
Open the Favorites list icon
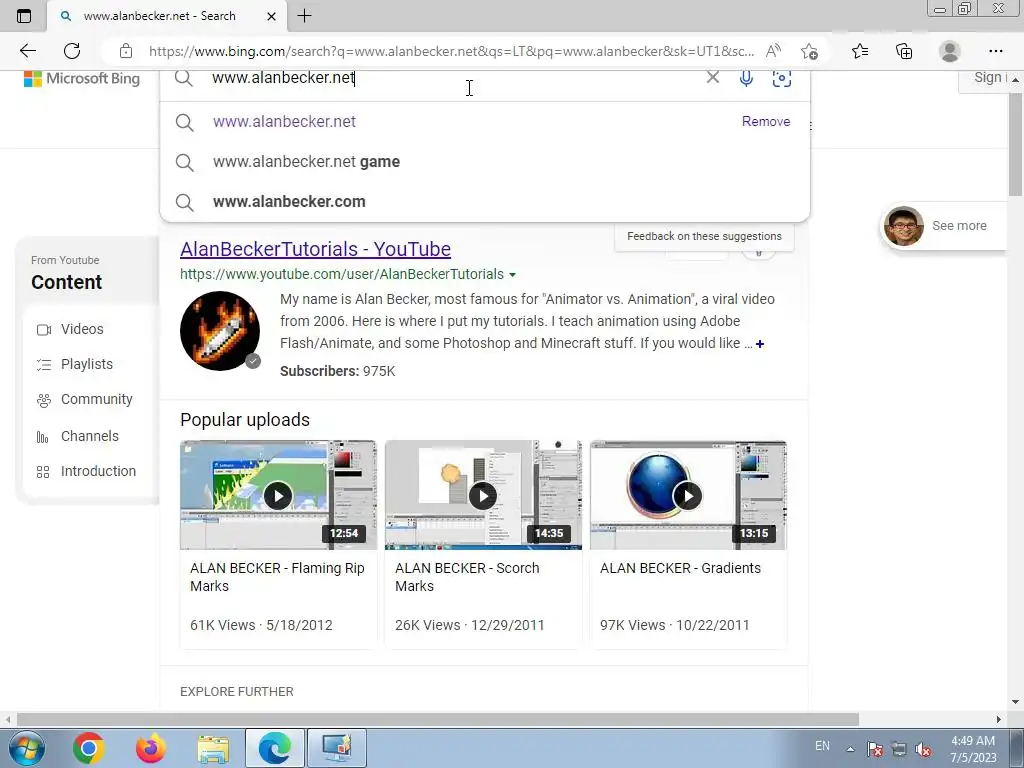point(860,51)
